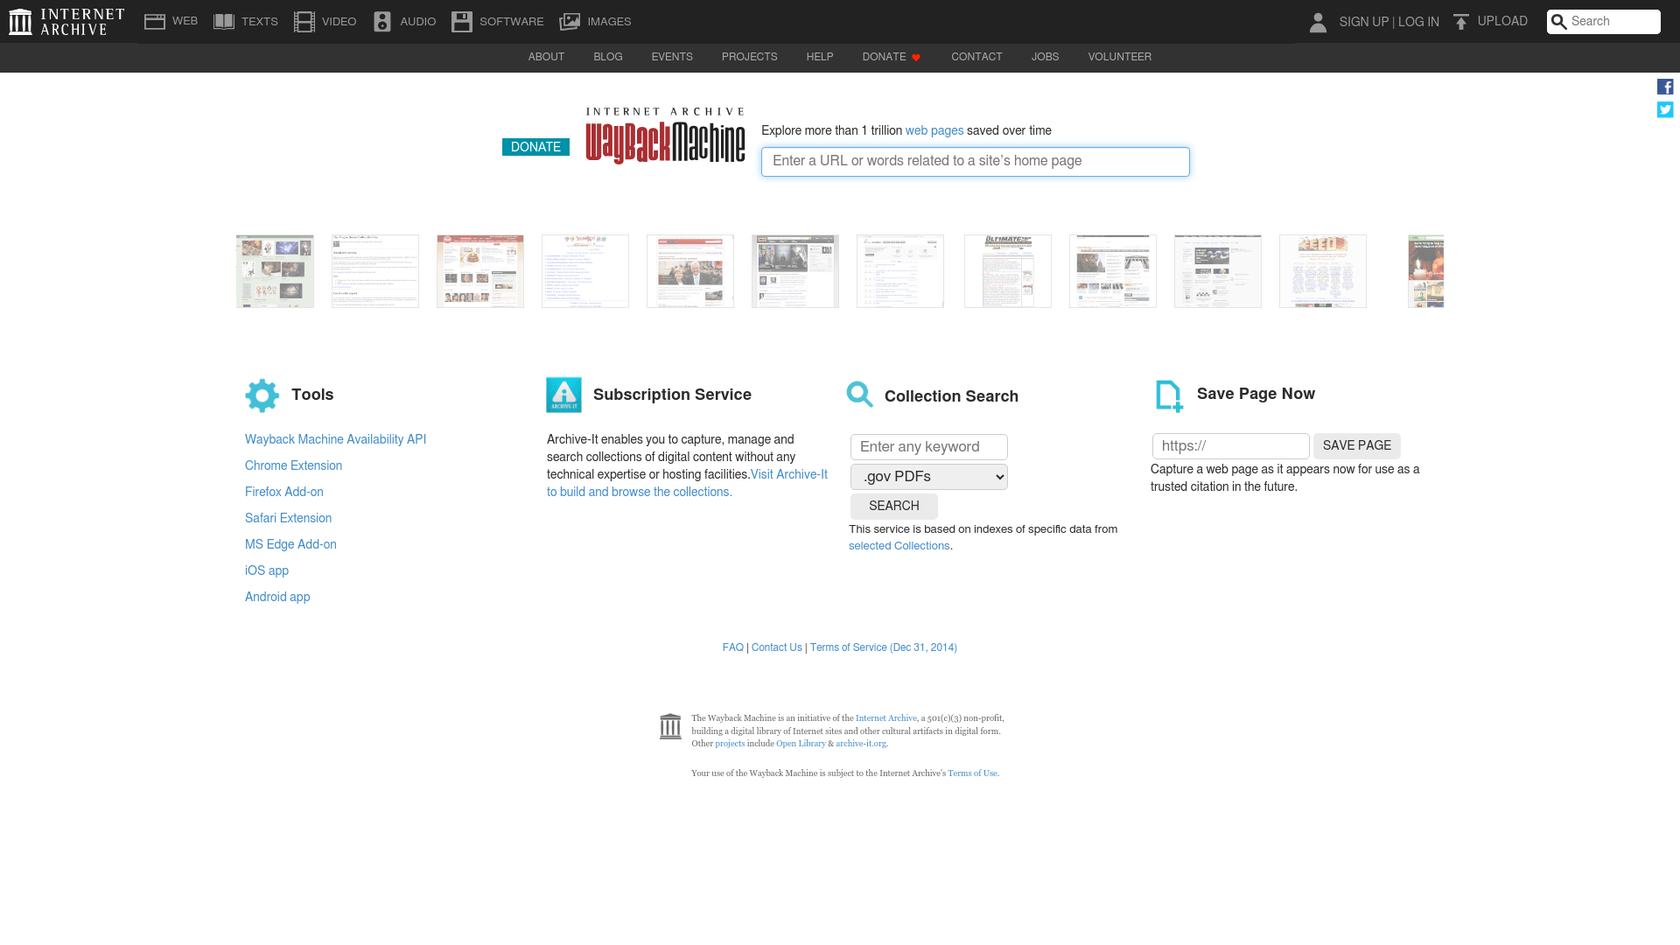Open the IMAGES collection icon
Screen dimensions: 1680x945
point(569,20)
